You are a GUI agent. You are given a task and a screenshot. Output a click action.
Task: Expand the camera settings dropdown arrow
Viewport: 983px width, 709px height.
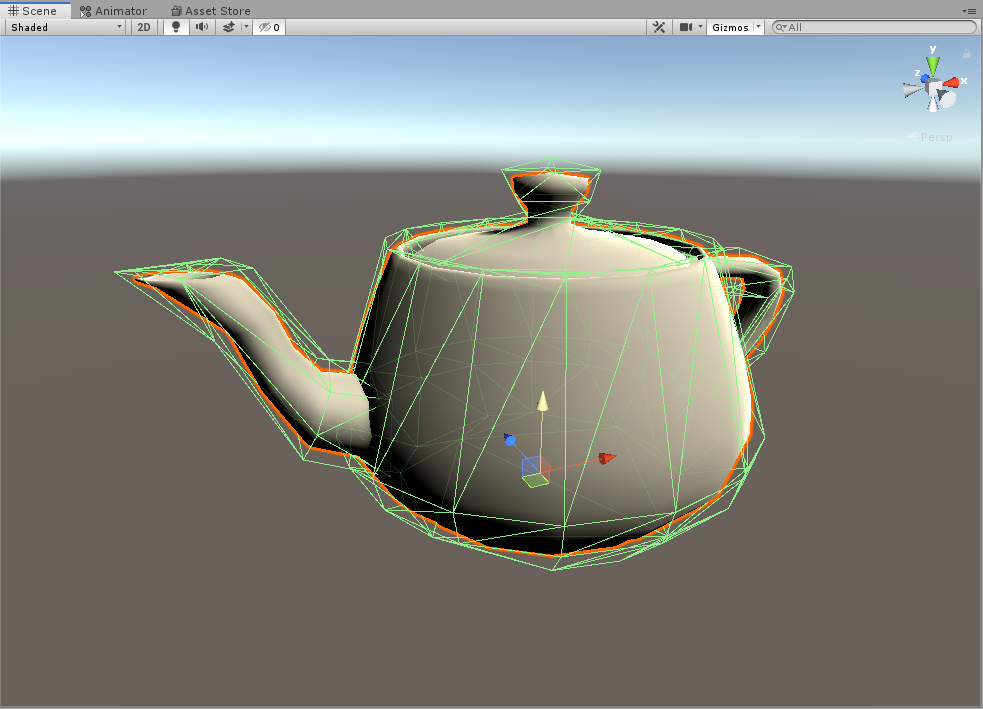pos(700,27)
